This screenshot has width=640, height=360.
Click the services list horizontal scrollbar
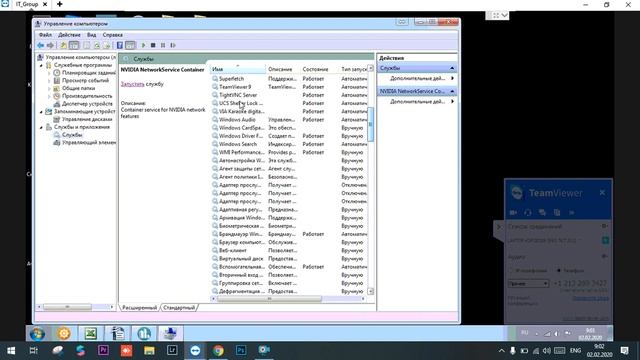[x=269, y=299]
